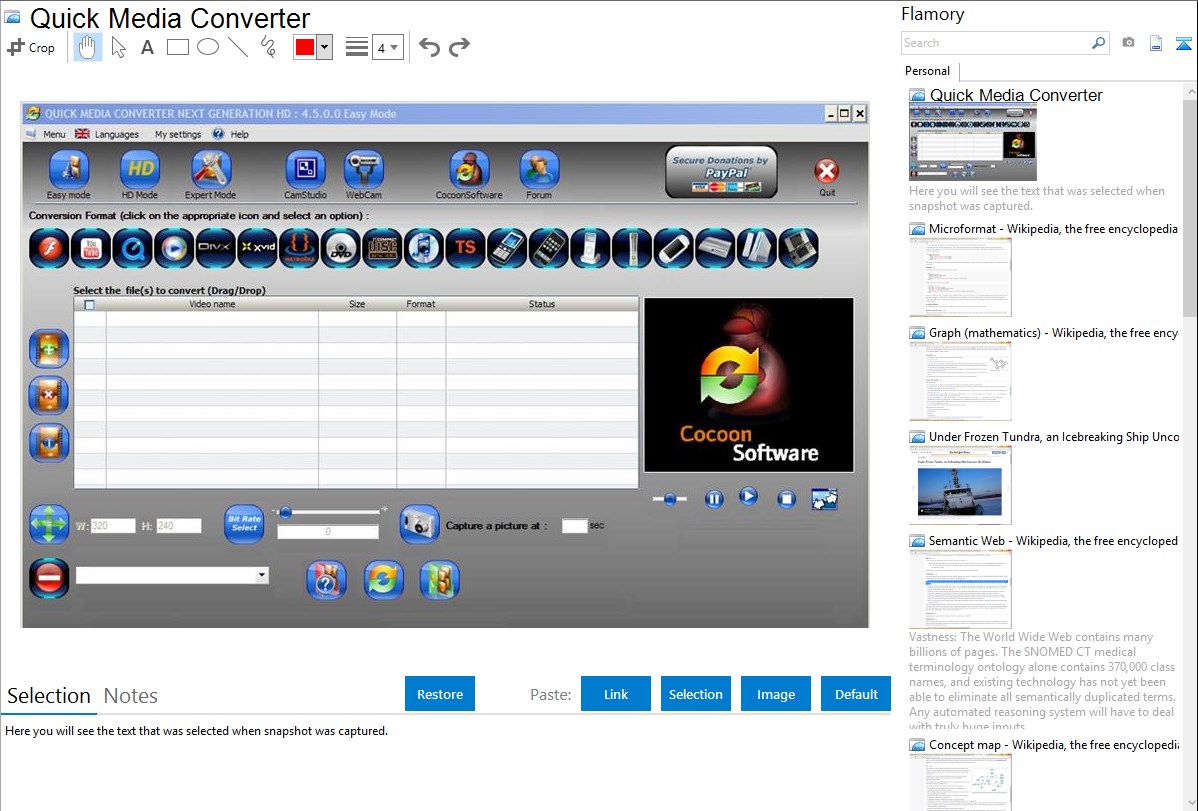Redo the last annotation

tap(459, 47)
